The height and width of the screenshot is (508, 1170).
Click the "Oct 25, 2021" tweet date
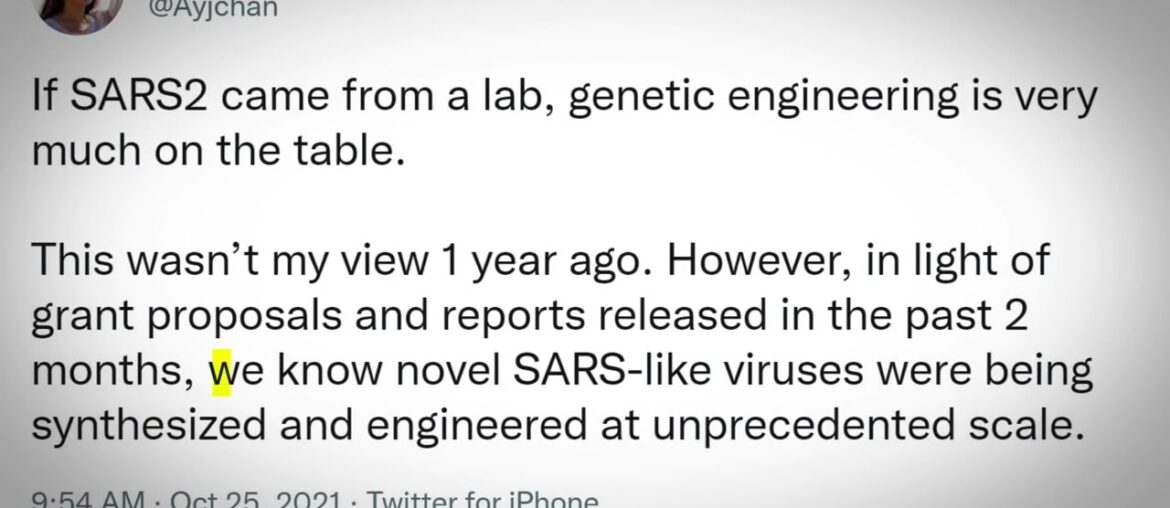coord(235,498)
